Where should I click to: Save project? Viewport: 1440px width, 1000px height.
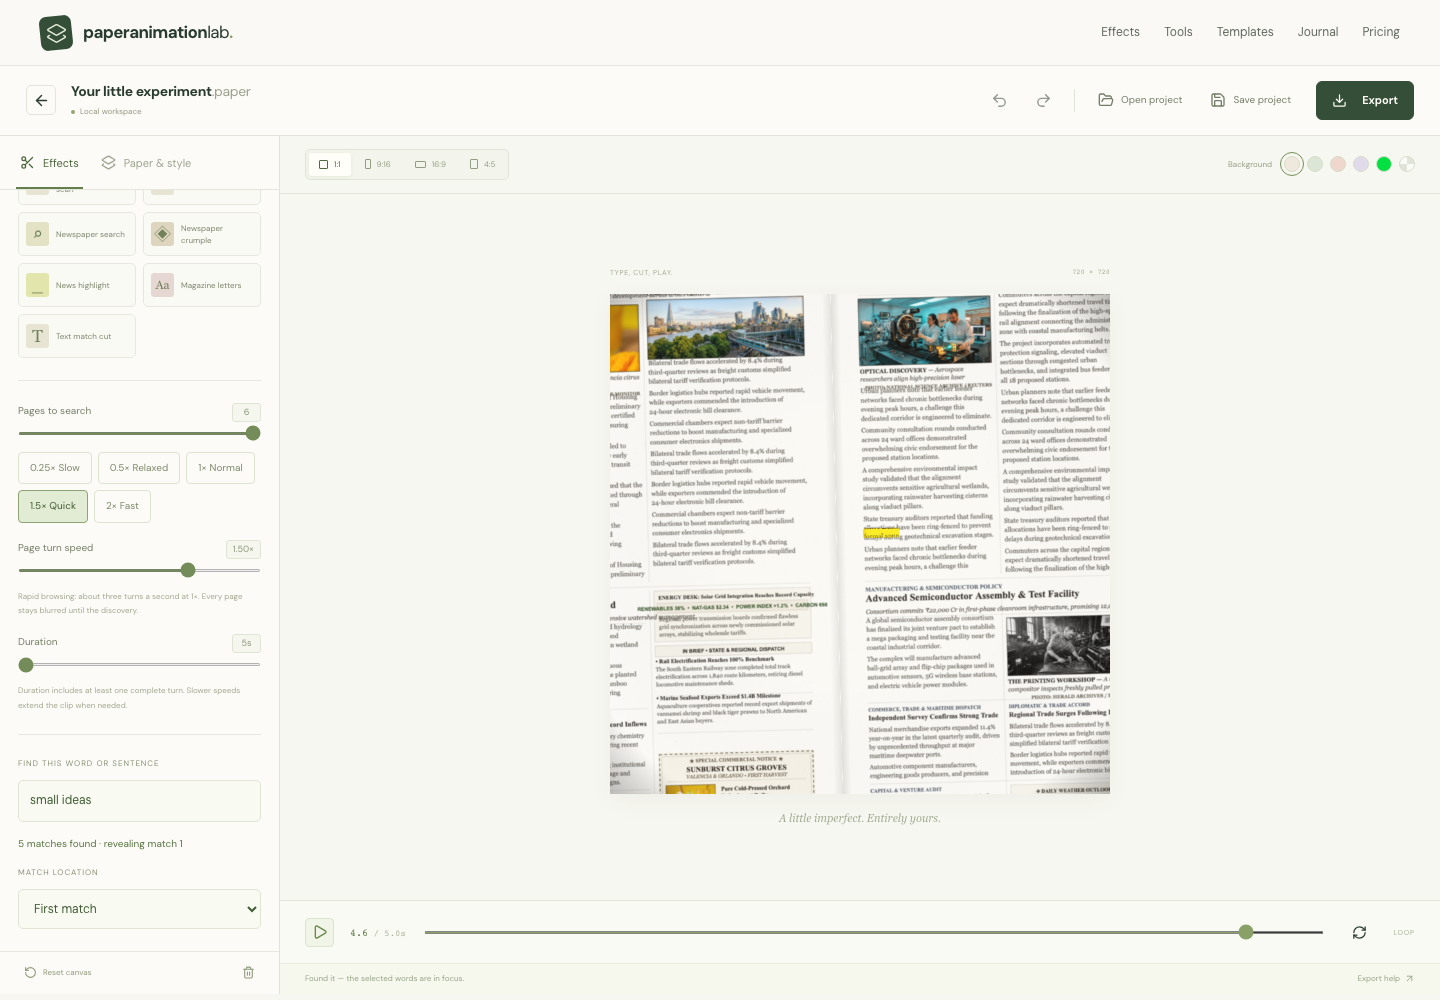click(x=1251, y=100)
